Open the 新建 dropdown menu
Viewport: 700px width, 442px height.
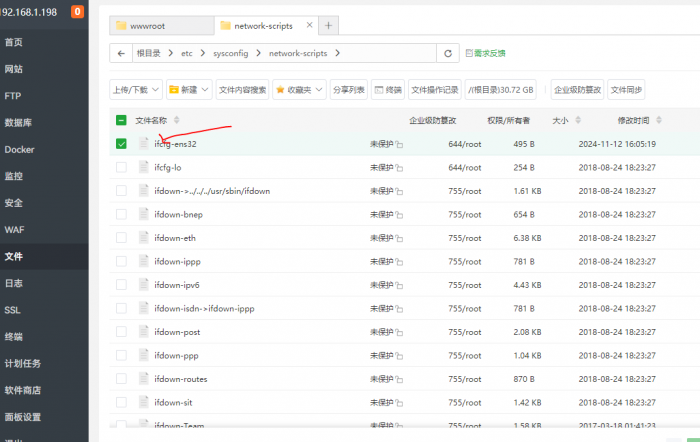189,89
